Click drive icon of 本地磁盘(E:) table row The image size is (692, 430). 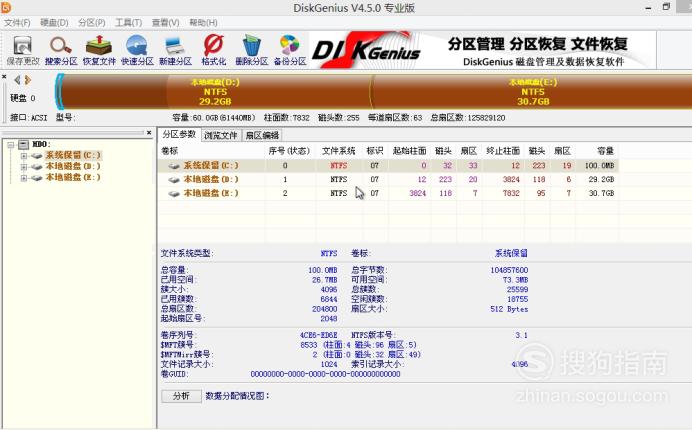pos(174,193)
